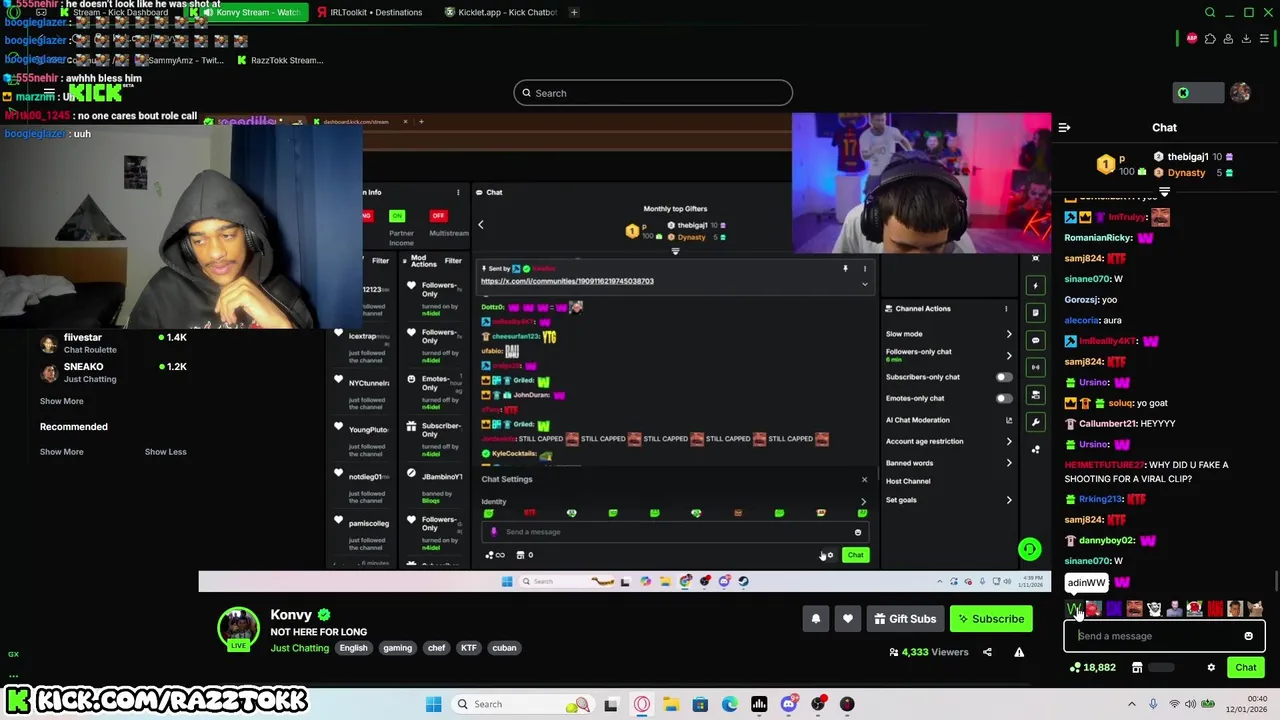Open SNEAKO channel in sidebar
Screen dimensions: 1280x720
click(113, 372)
